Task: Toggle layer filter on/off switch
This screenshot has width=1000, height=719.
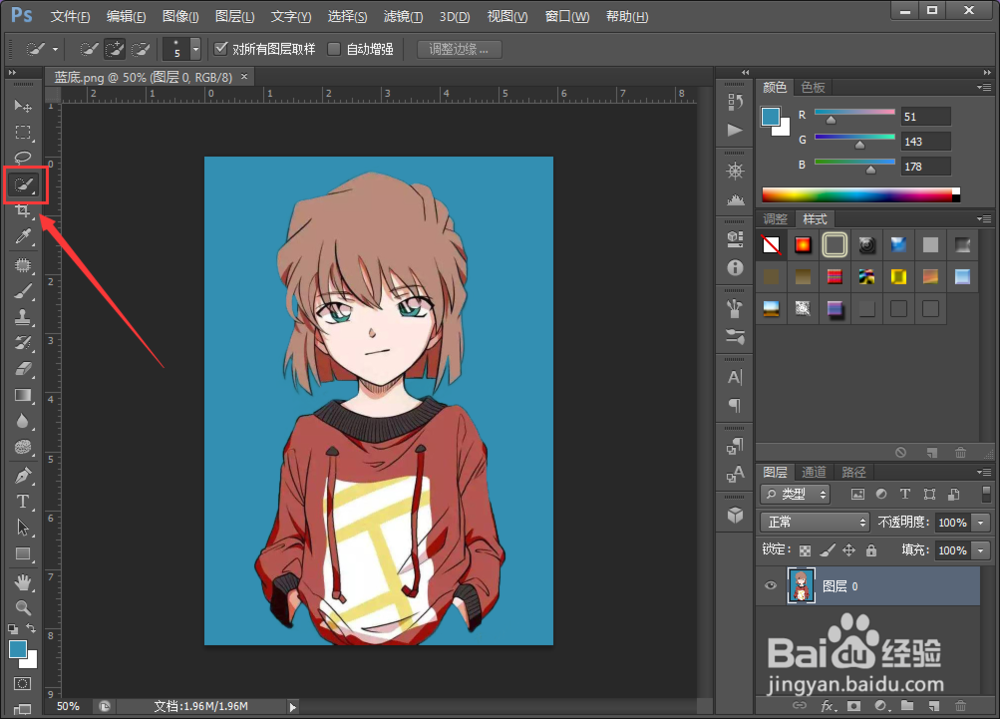Action: [x=986, y=494]
